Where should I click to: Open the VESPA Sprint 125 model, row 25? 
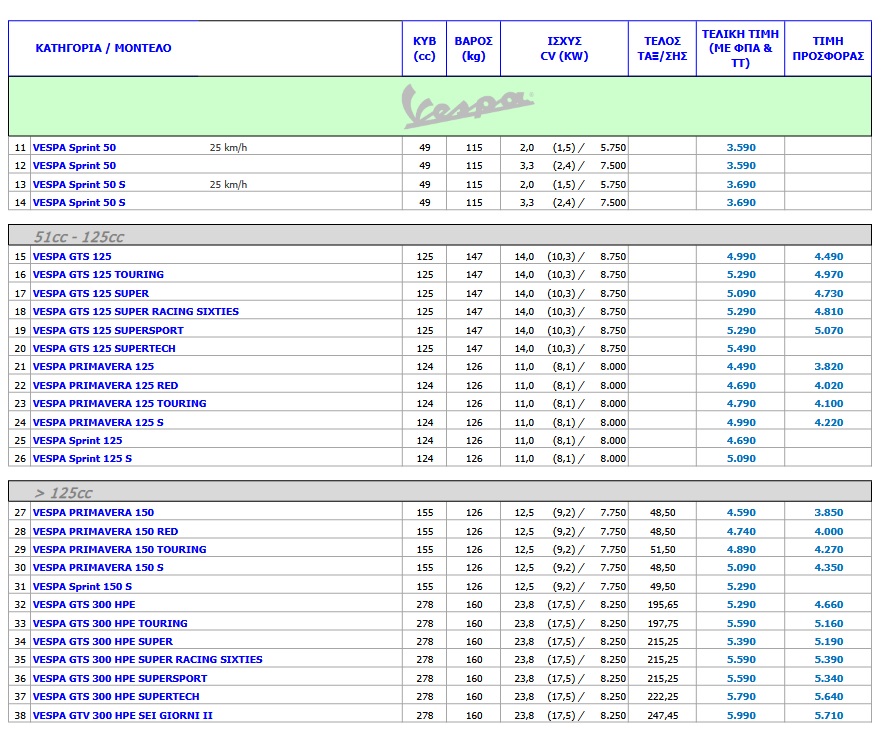[78, 441]
